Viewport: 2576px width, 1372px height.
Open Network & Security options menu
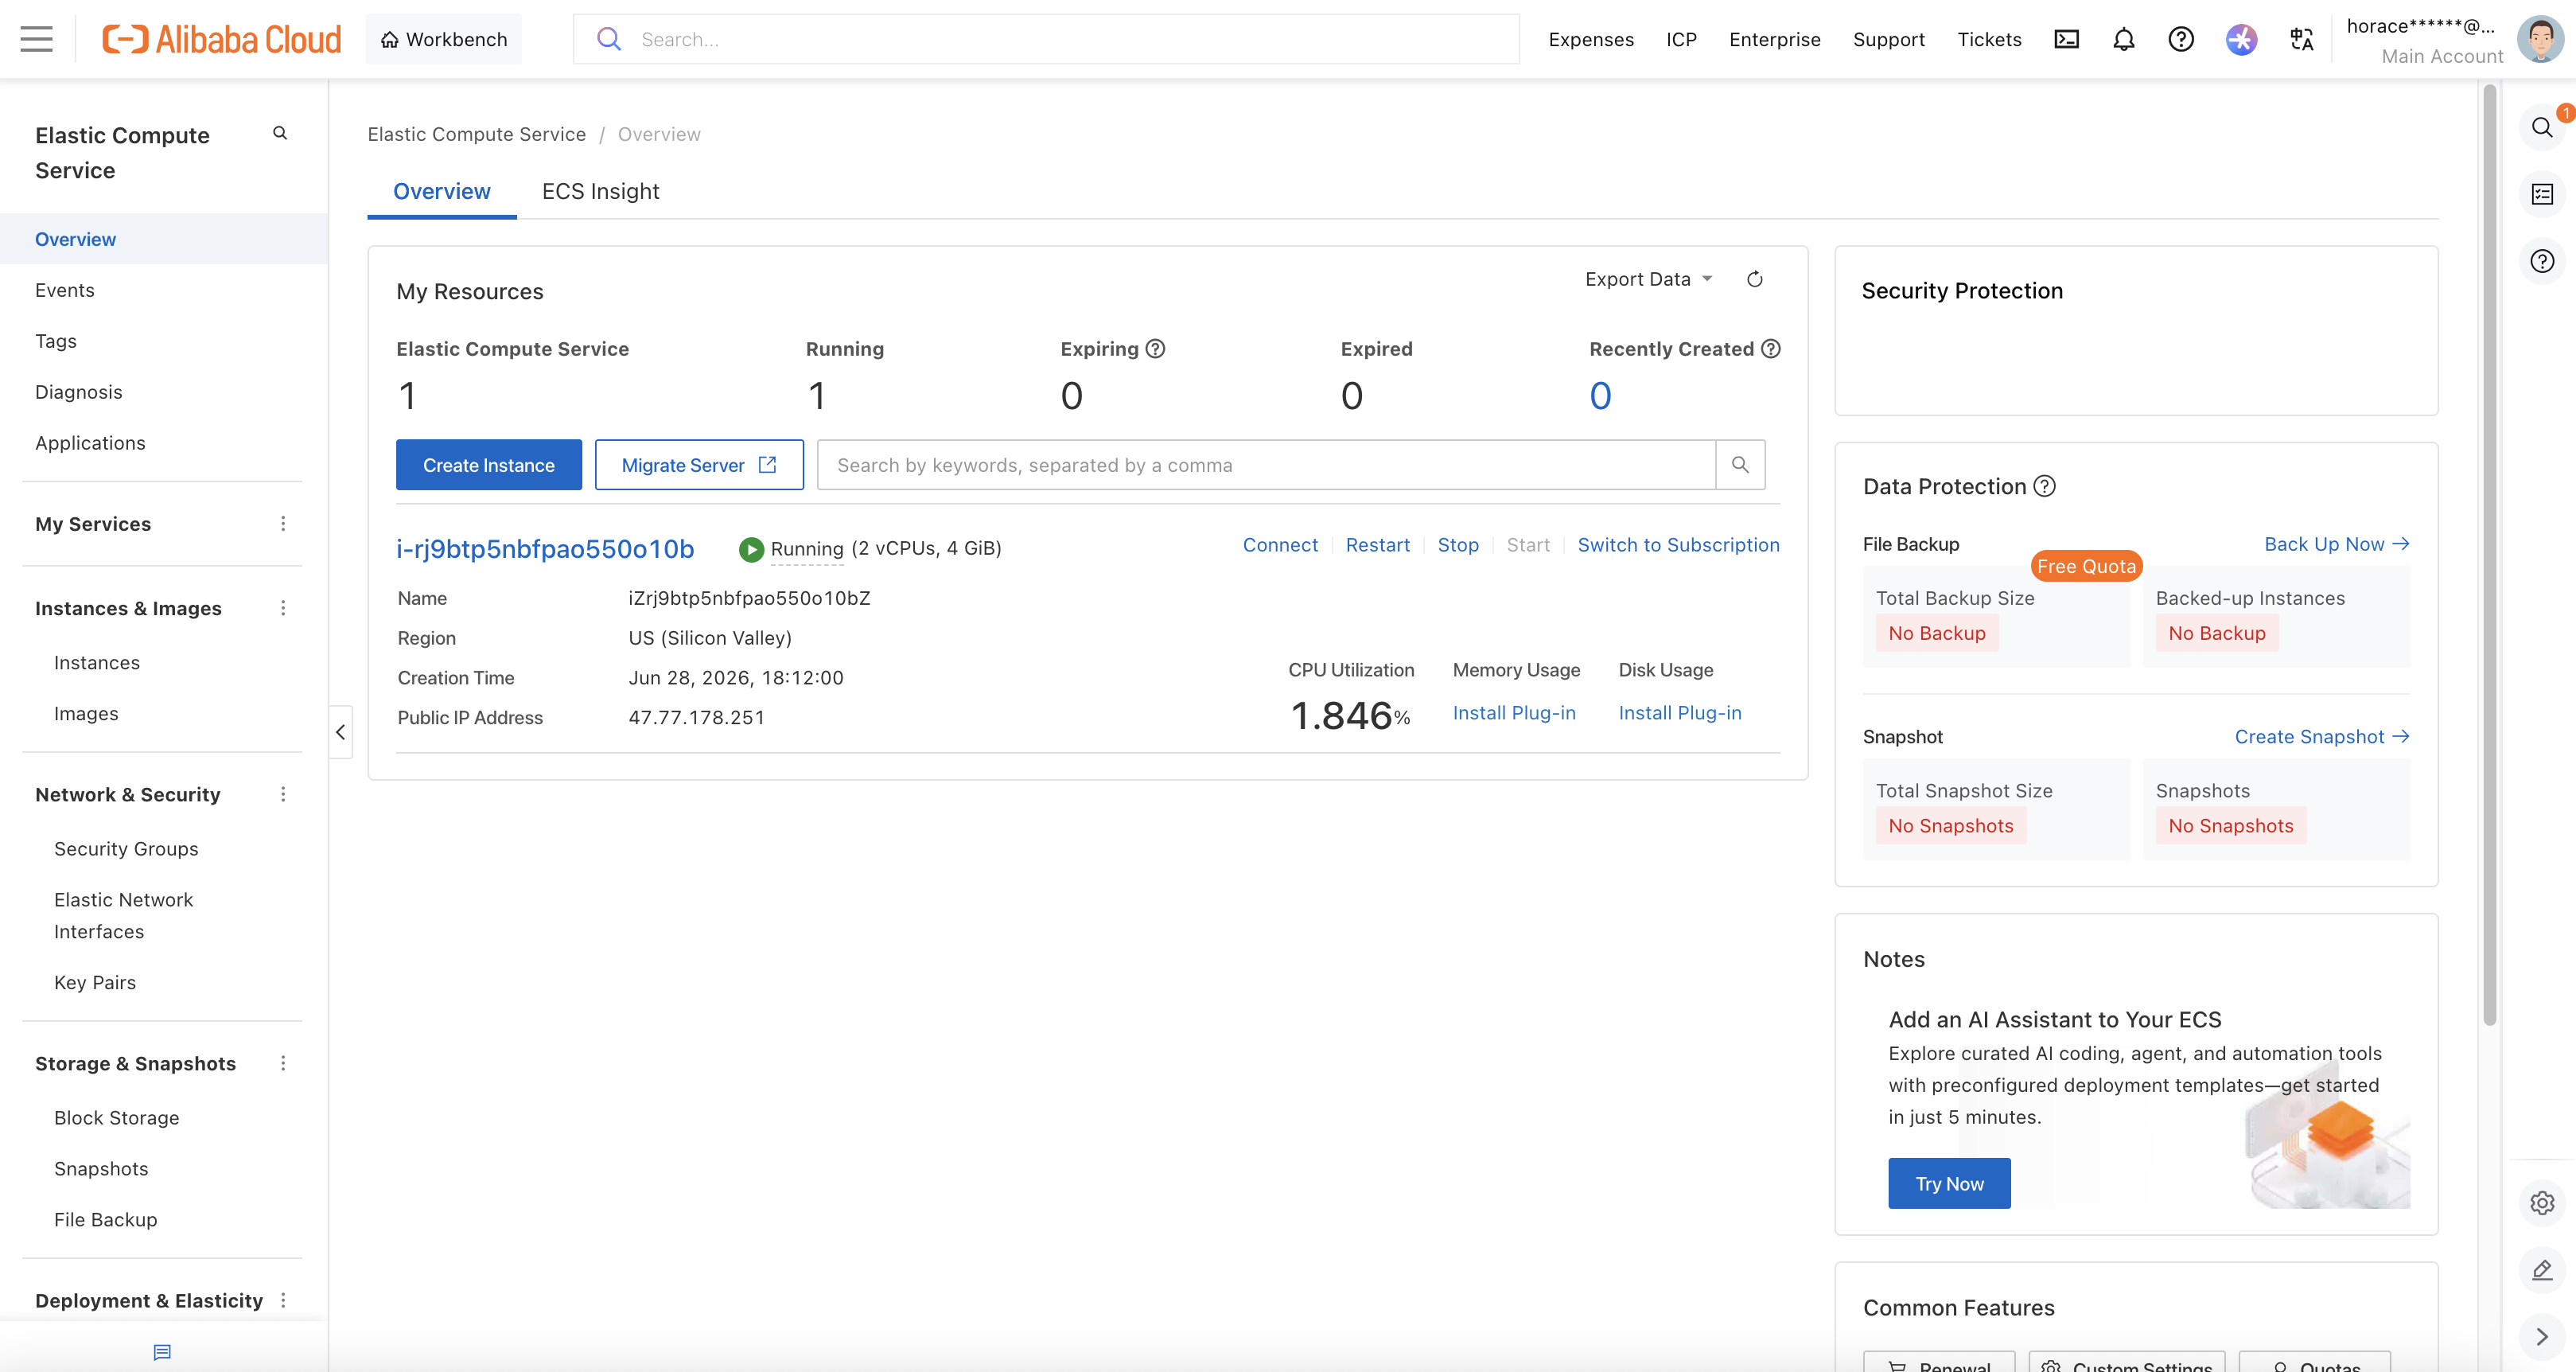(x=283, y=794)
